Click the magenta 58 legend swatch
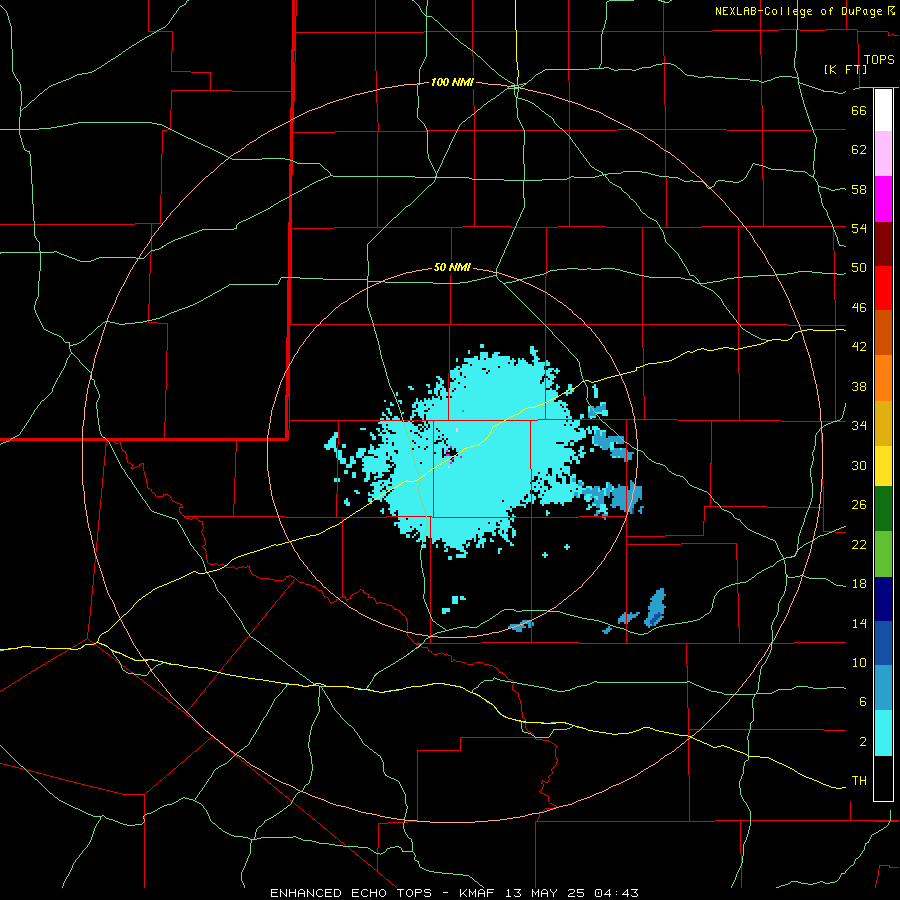Screen dimensions: 900x900 click(883, 199)
